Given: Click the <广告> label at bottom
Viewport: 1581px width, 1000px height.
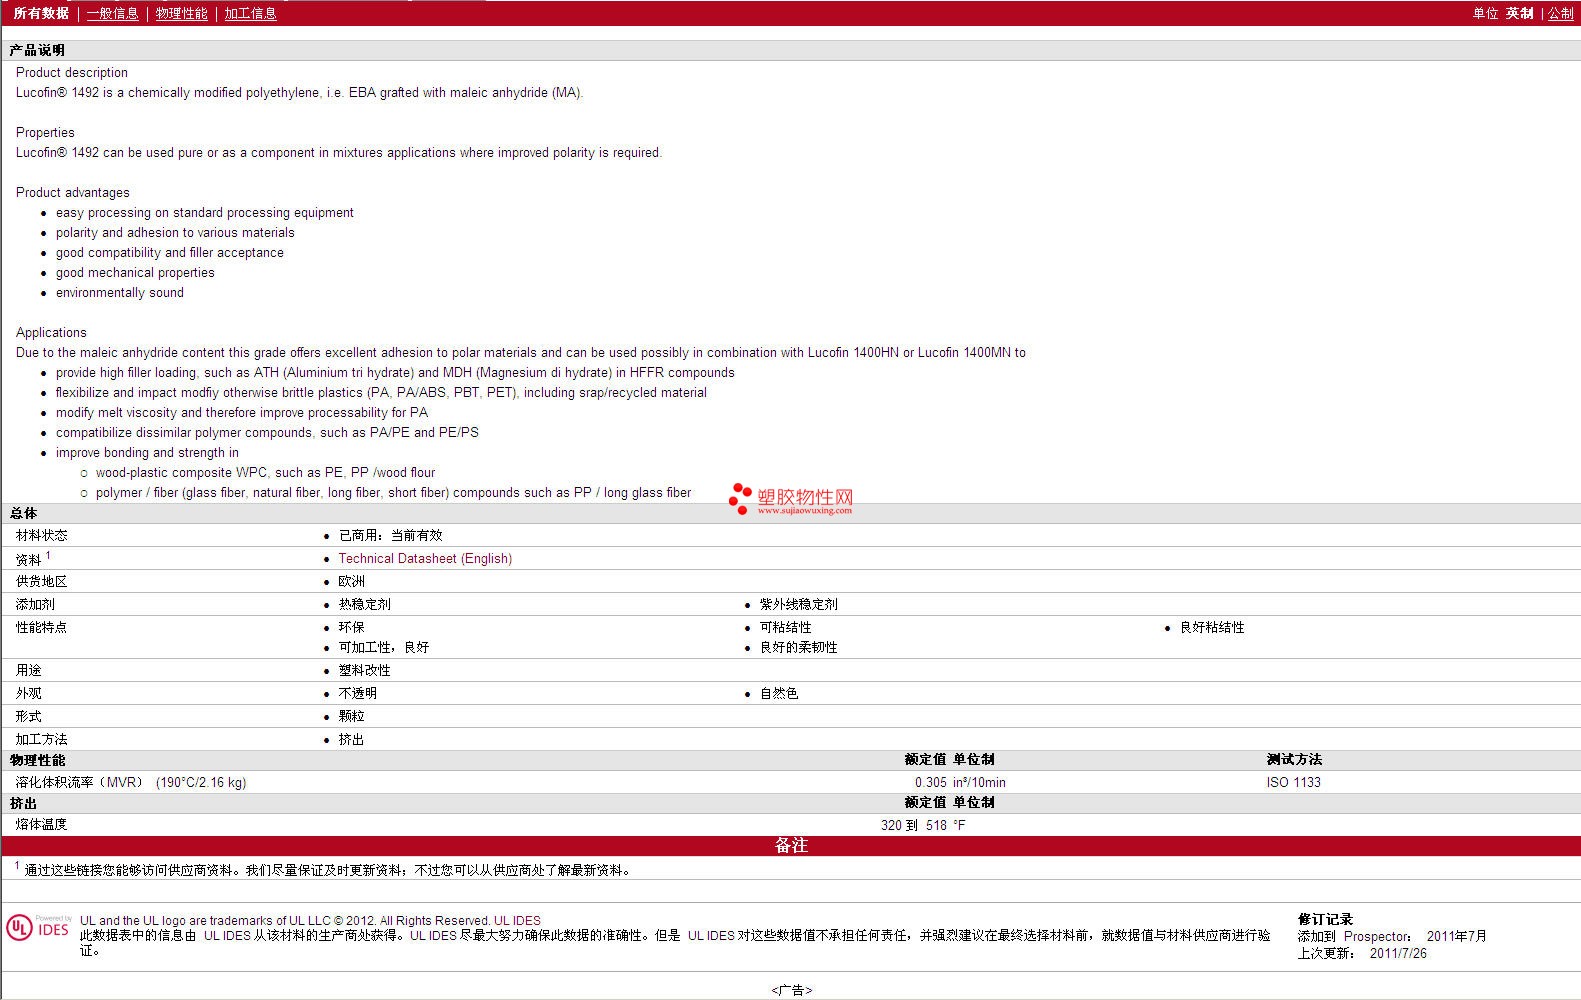Looking at the screenshot, I should pyautogui.click(x=791, y=990).
